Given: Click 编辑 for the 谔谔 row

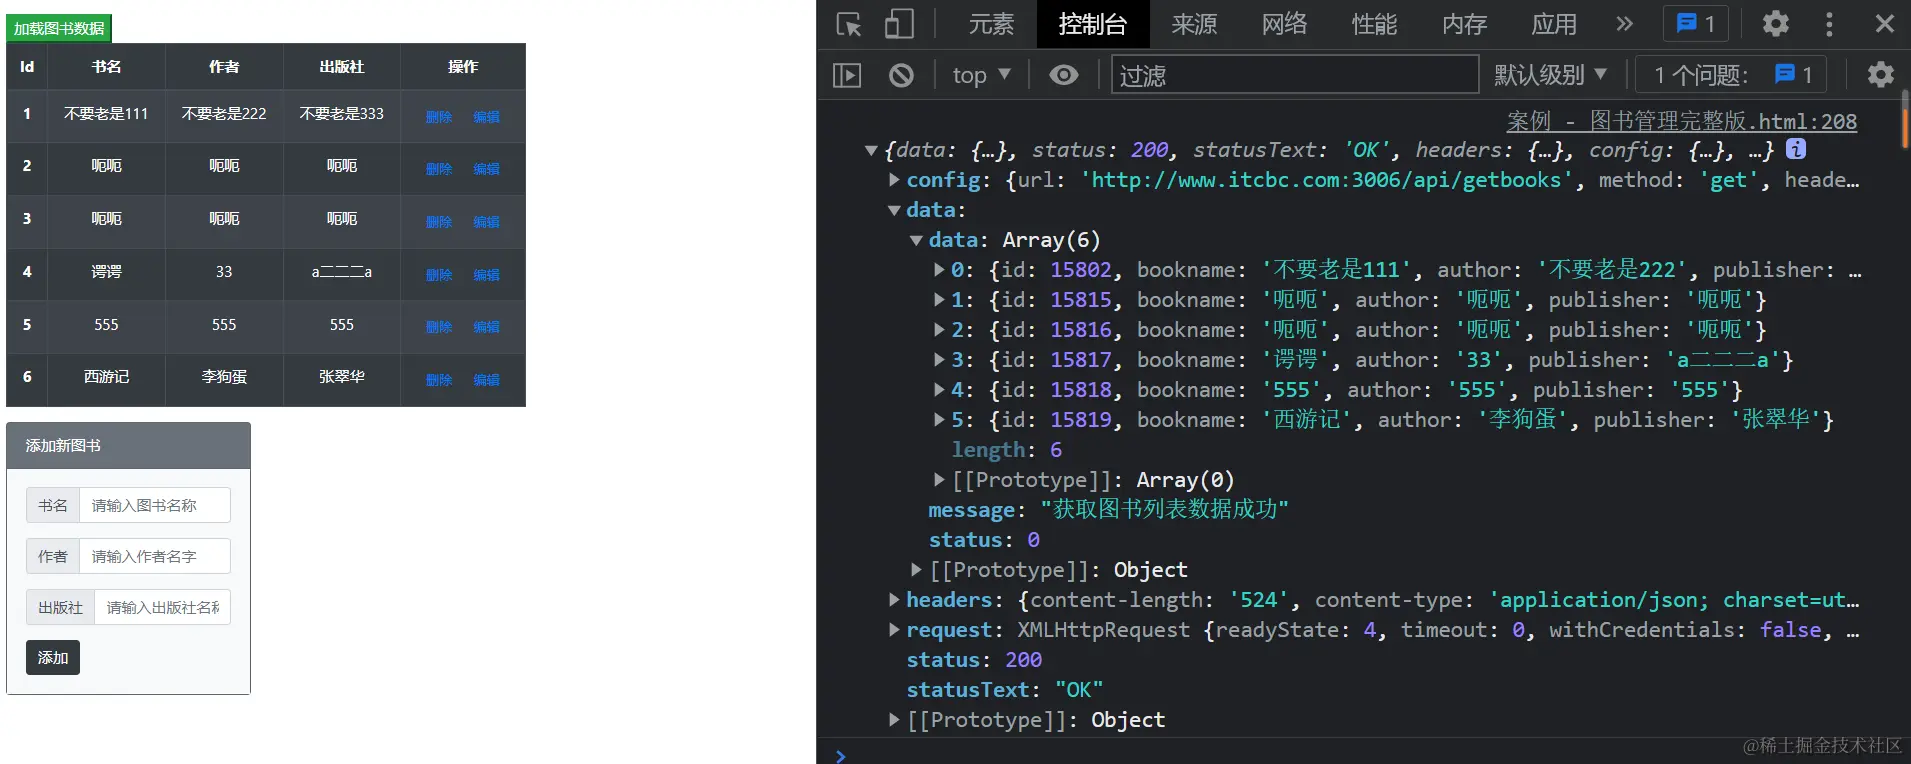Looking at the screenshot, I should coord(486,275).
